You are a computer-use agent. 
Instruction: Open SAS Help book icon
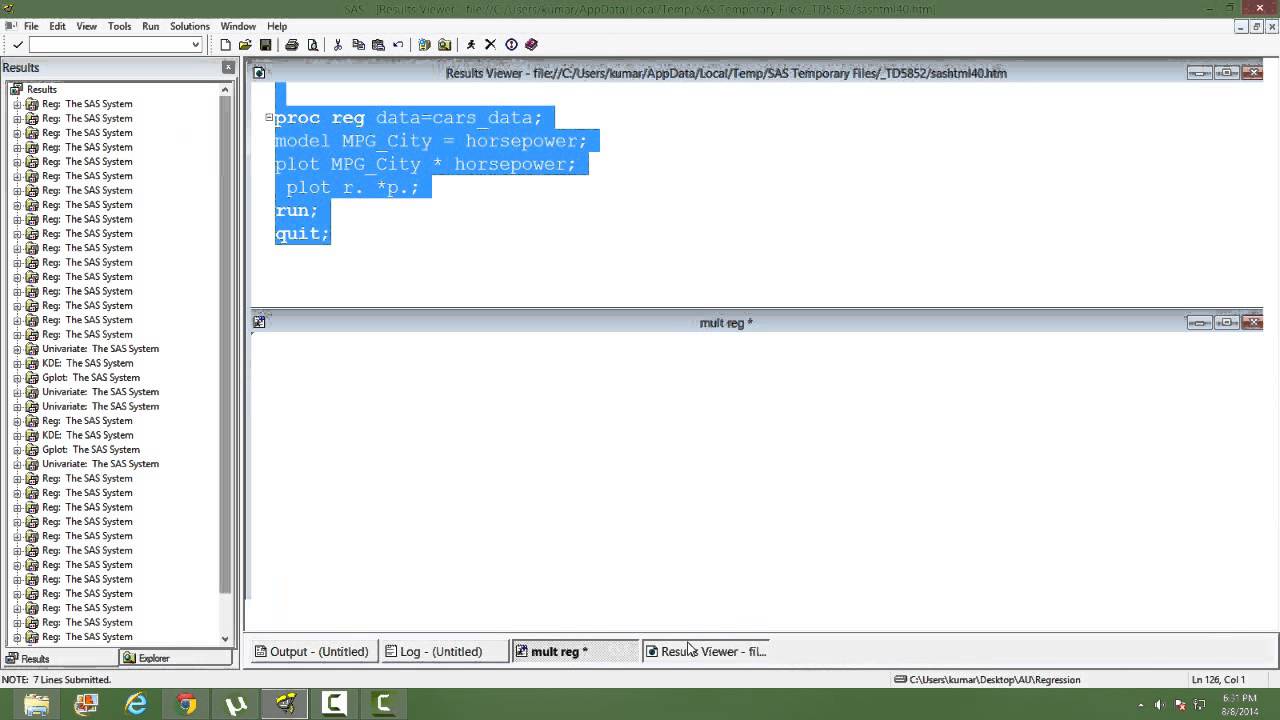click(x=531, y=45)
